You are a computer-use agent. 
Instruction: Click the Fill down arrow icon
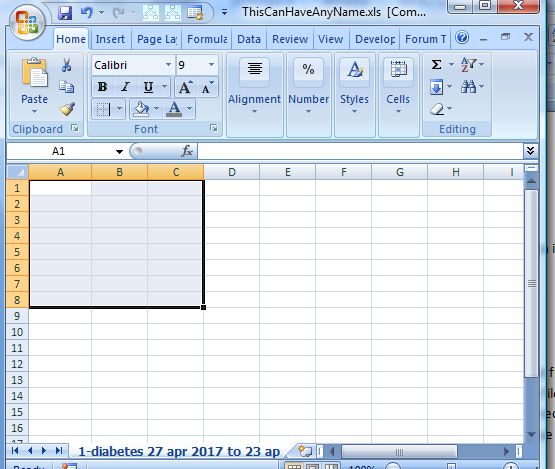pyautogui.click(x=437, y=87)
